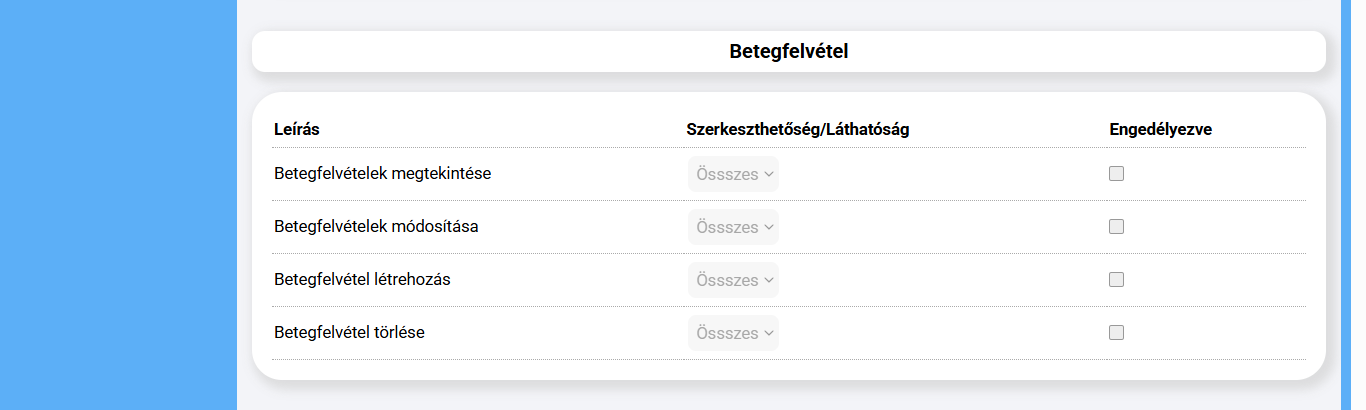Viewport: 1366px width, 410px height.
Task: Click the Betegfelvétel létrehozás description text
Action: coord(362,280)
